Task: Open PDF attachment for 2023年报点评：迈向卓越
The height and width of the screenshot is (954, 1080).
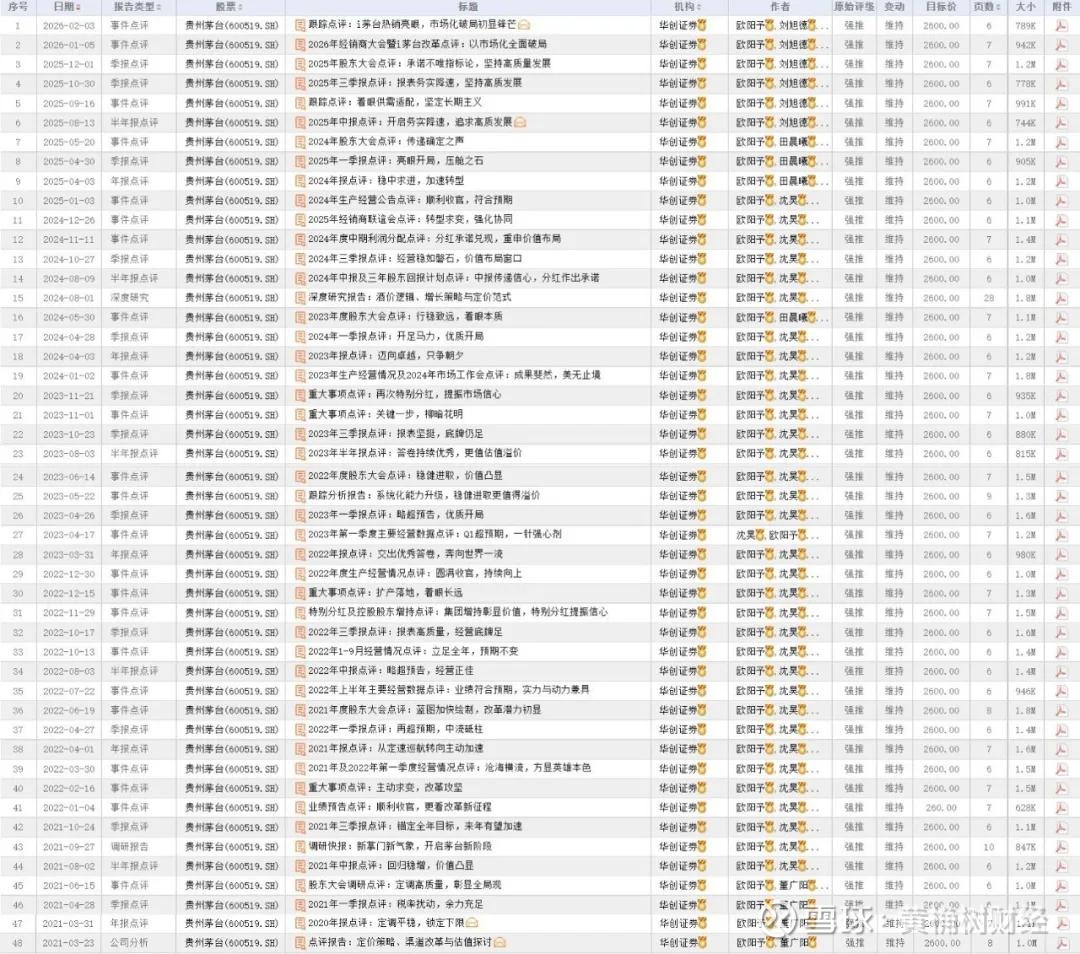Action: [x=1061, y=357]
